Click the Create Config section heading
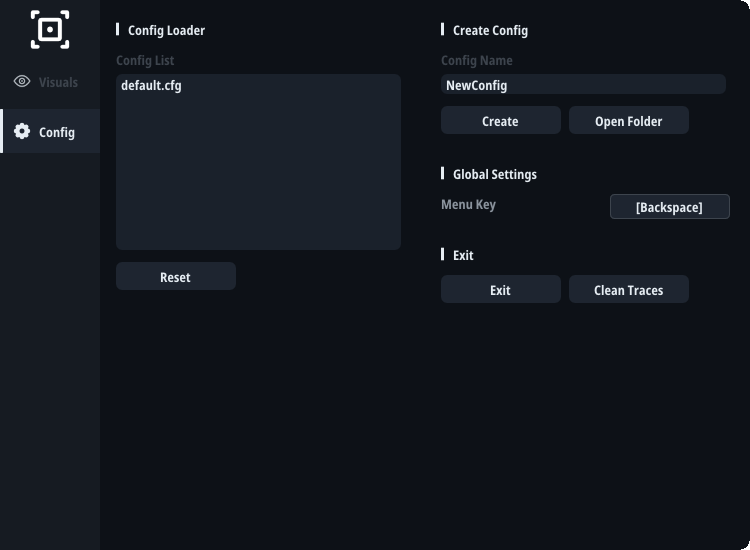 click(490, 30)
